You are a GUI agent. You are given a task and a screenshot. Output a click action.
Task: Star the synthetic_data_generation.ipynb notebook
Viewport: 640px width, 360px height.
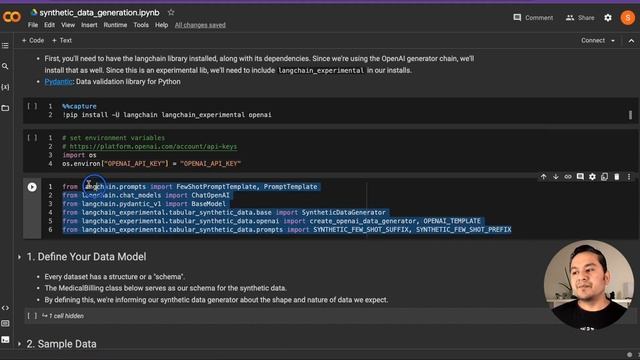pos(171,13)
